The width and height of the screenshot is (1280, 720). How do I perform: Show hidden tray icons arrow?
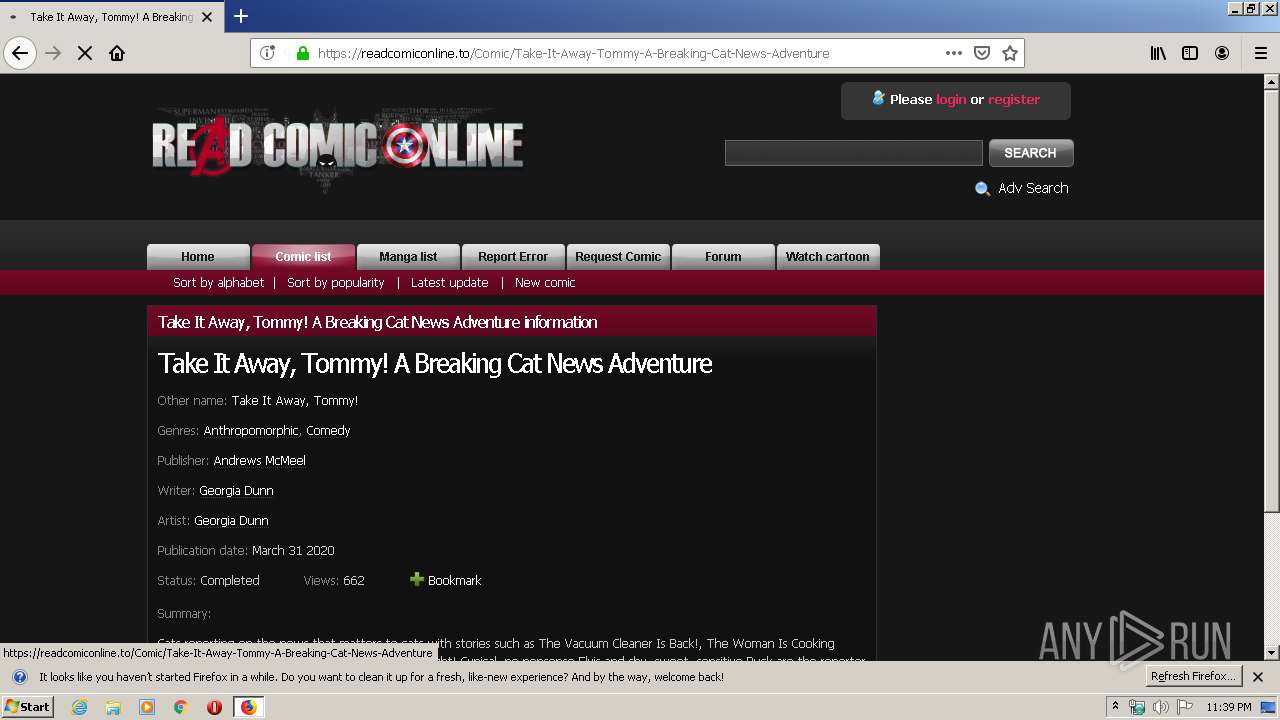tap(1115, 707)
